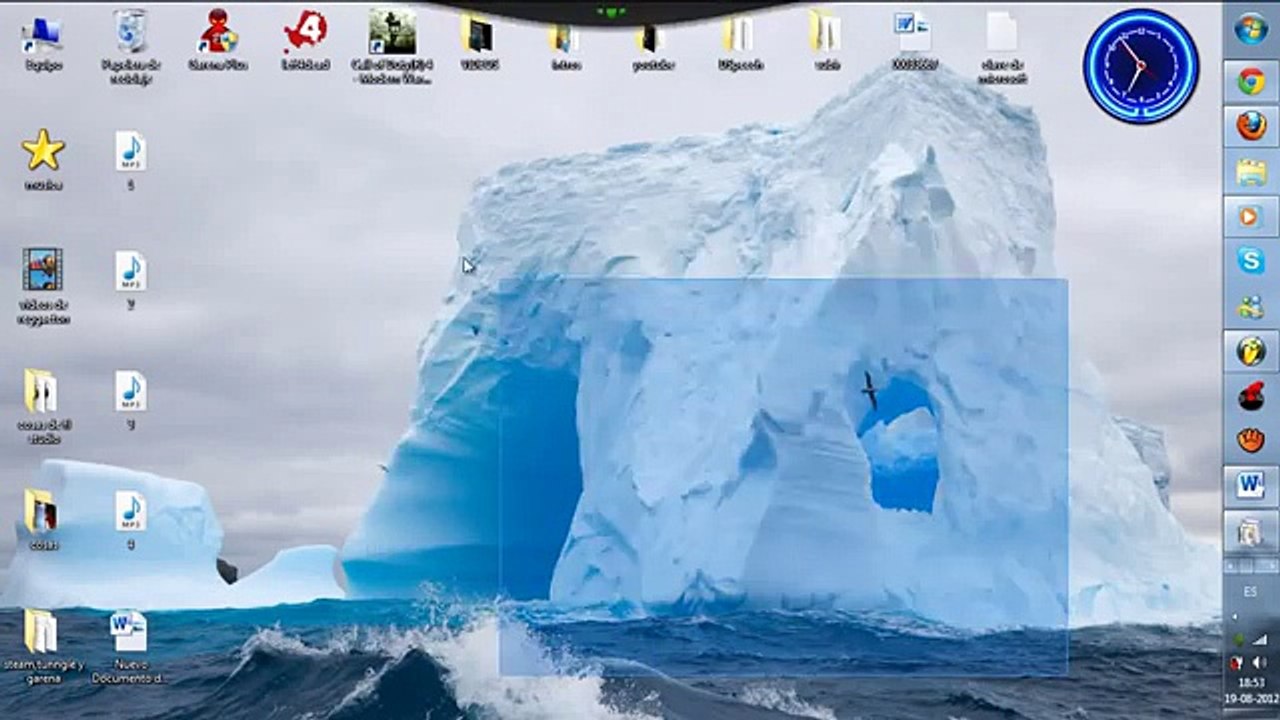Open the Windows Start menu orb
The height and width of the screenshot is (720, 1280).
(x=1251, y=28)
